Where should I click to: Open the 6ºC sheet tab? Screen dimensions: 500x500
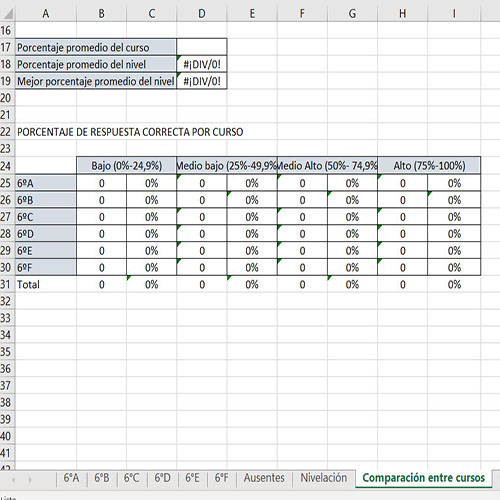point(132,478)
